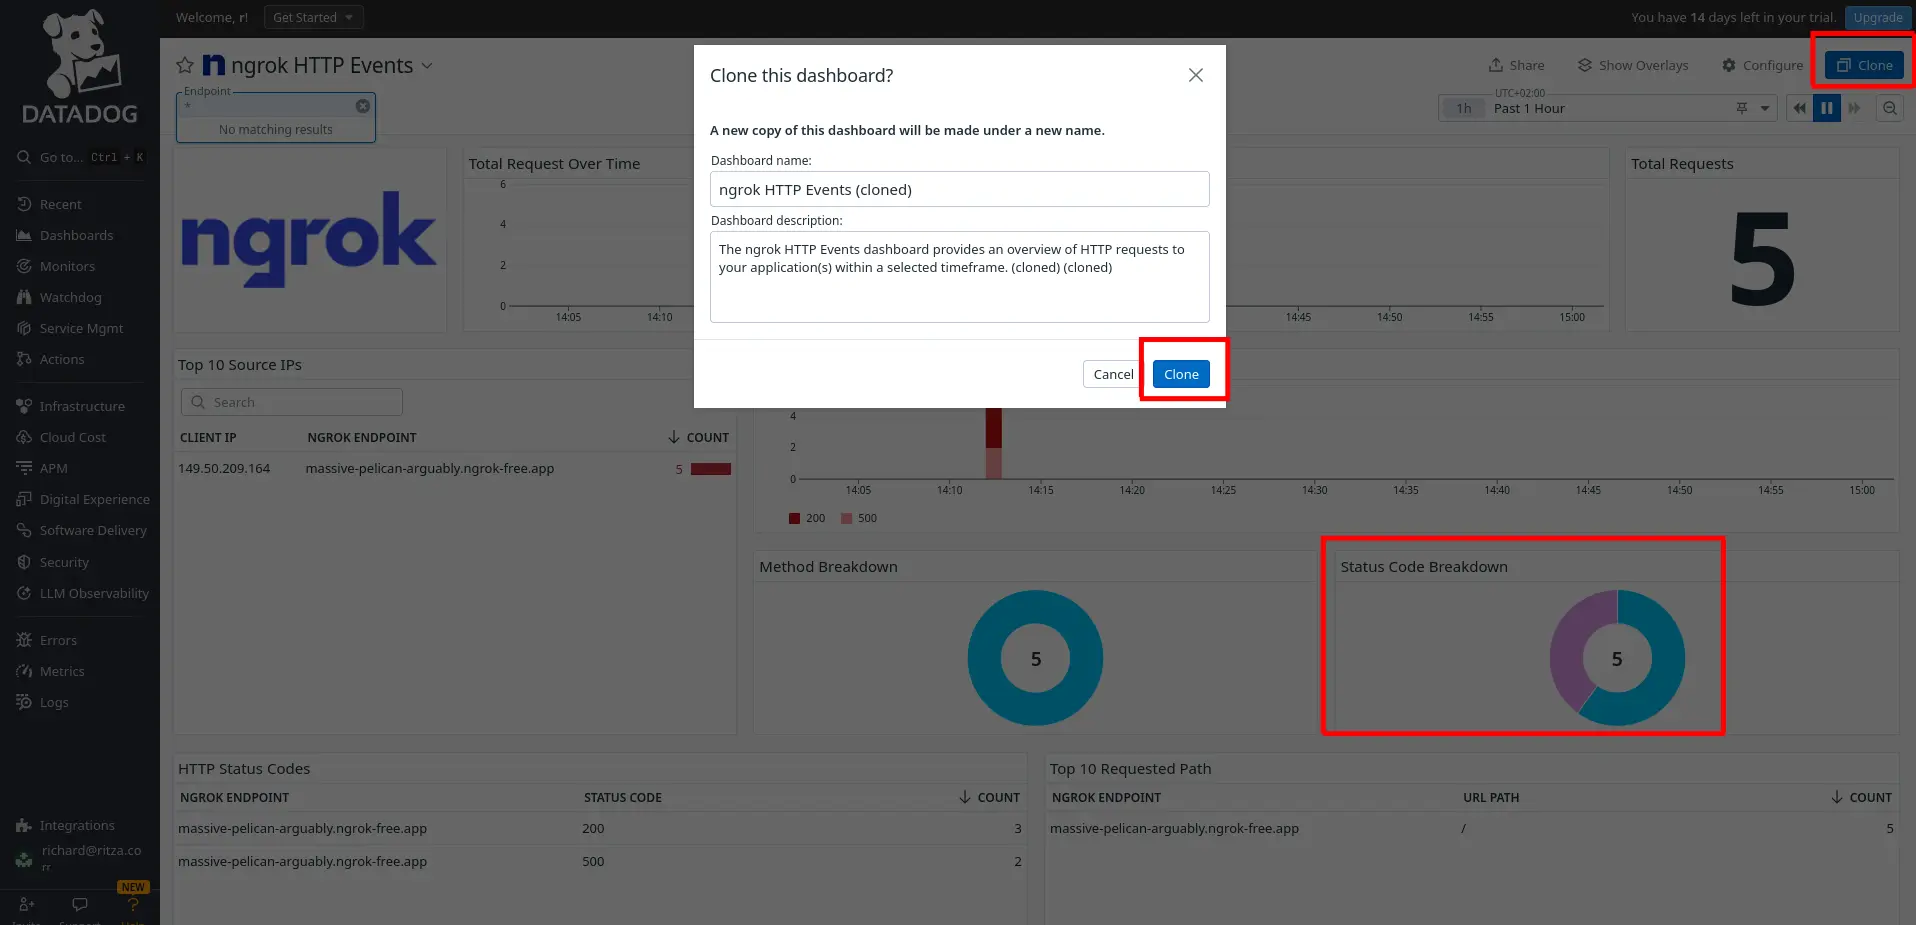
Task: Click the Infrastructure sidebar icon
Action: [x=24, y=406]
